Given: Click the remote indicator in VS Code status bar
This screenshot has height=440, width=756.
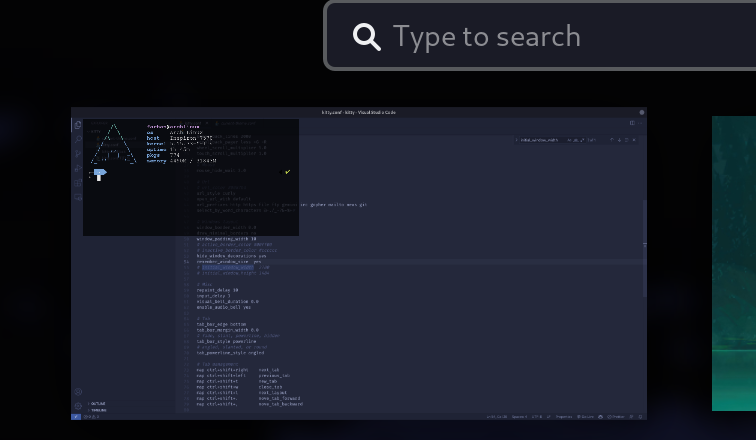Looking at the screenshot, I should click(x=76, y=417).
